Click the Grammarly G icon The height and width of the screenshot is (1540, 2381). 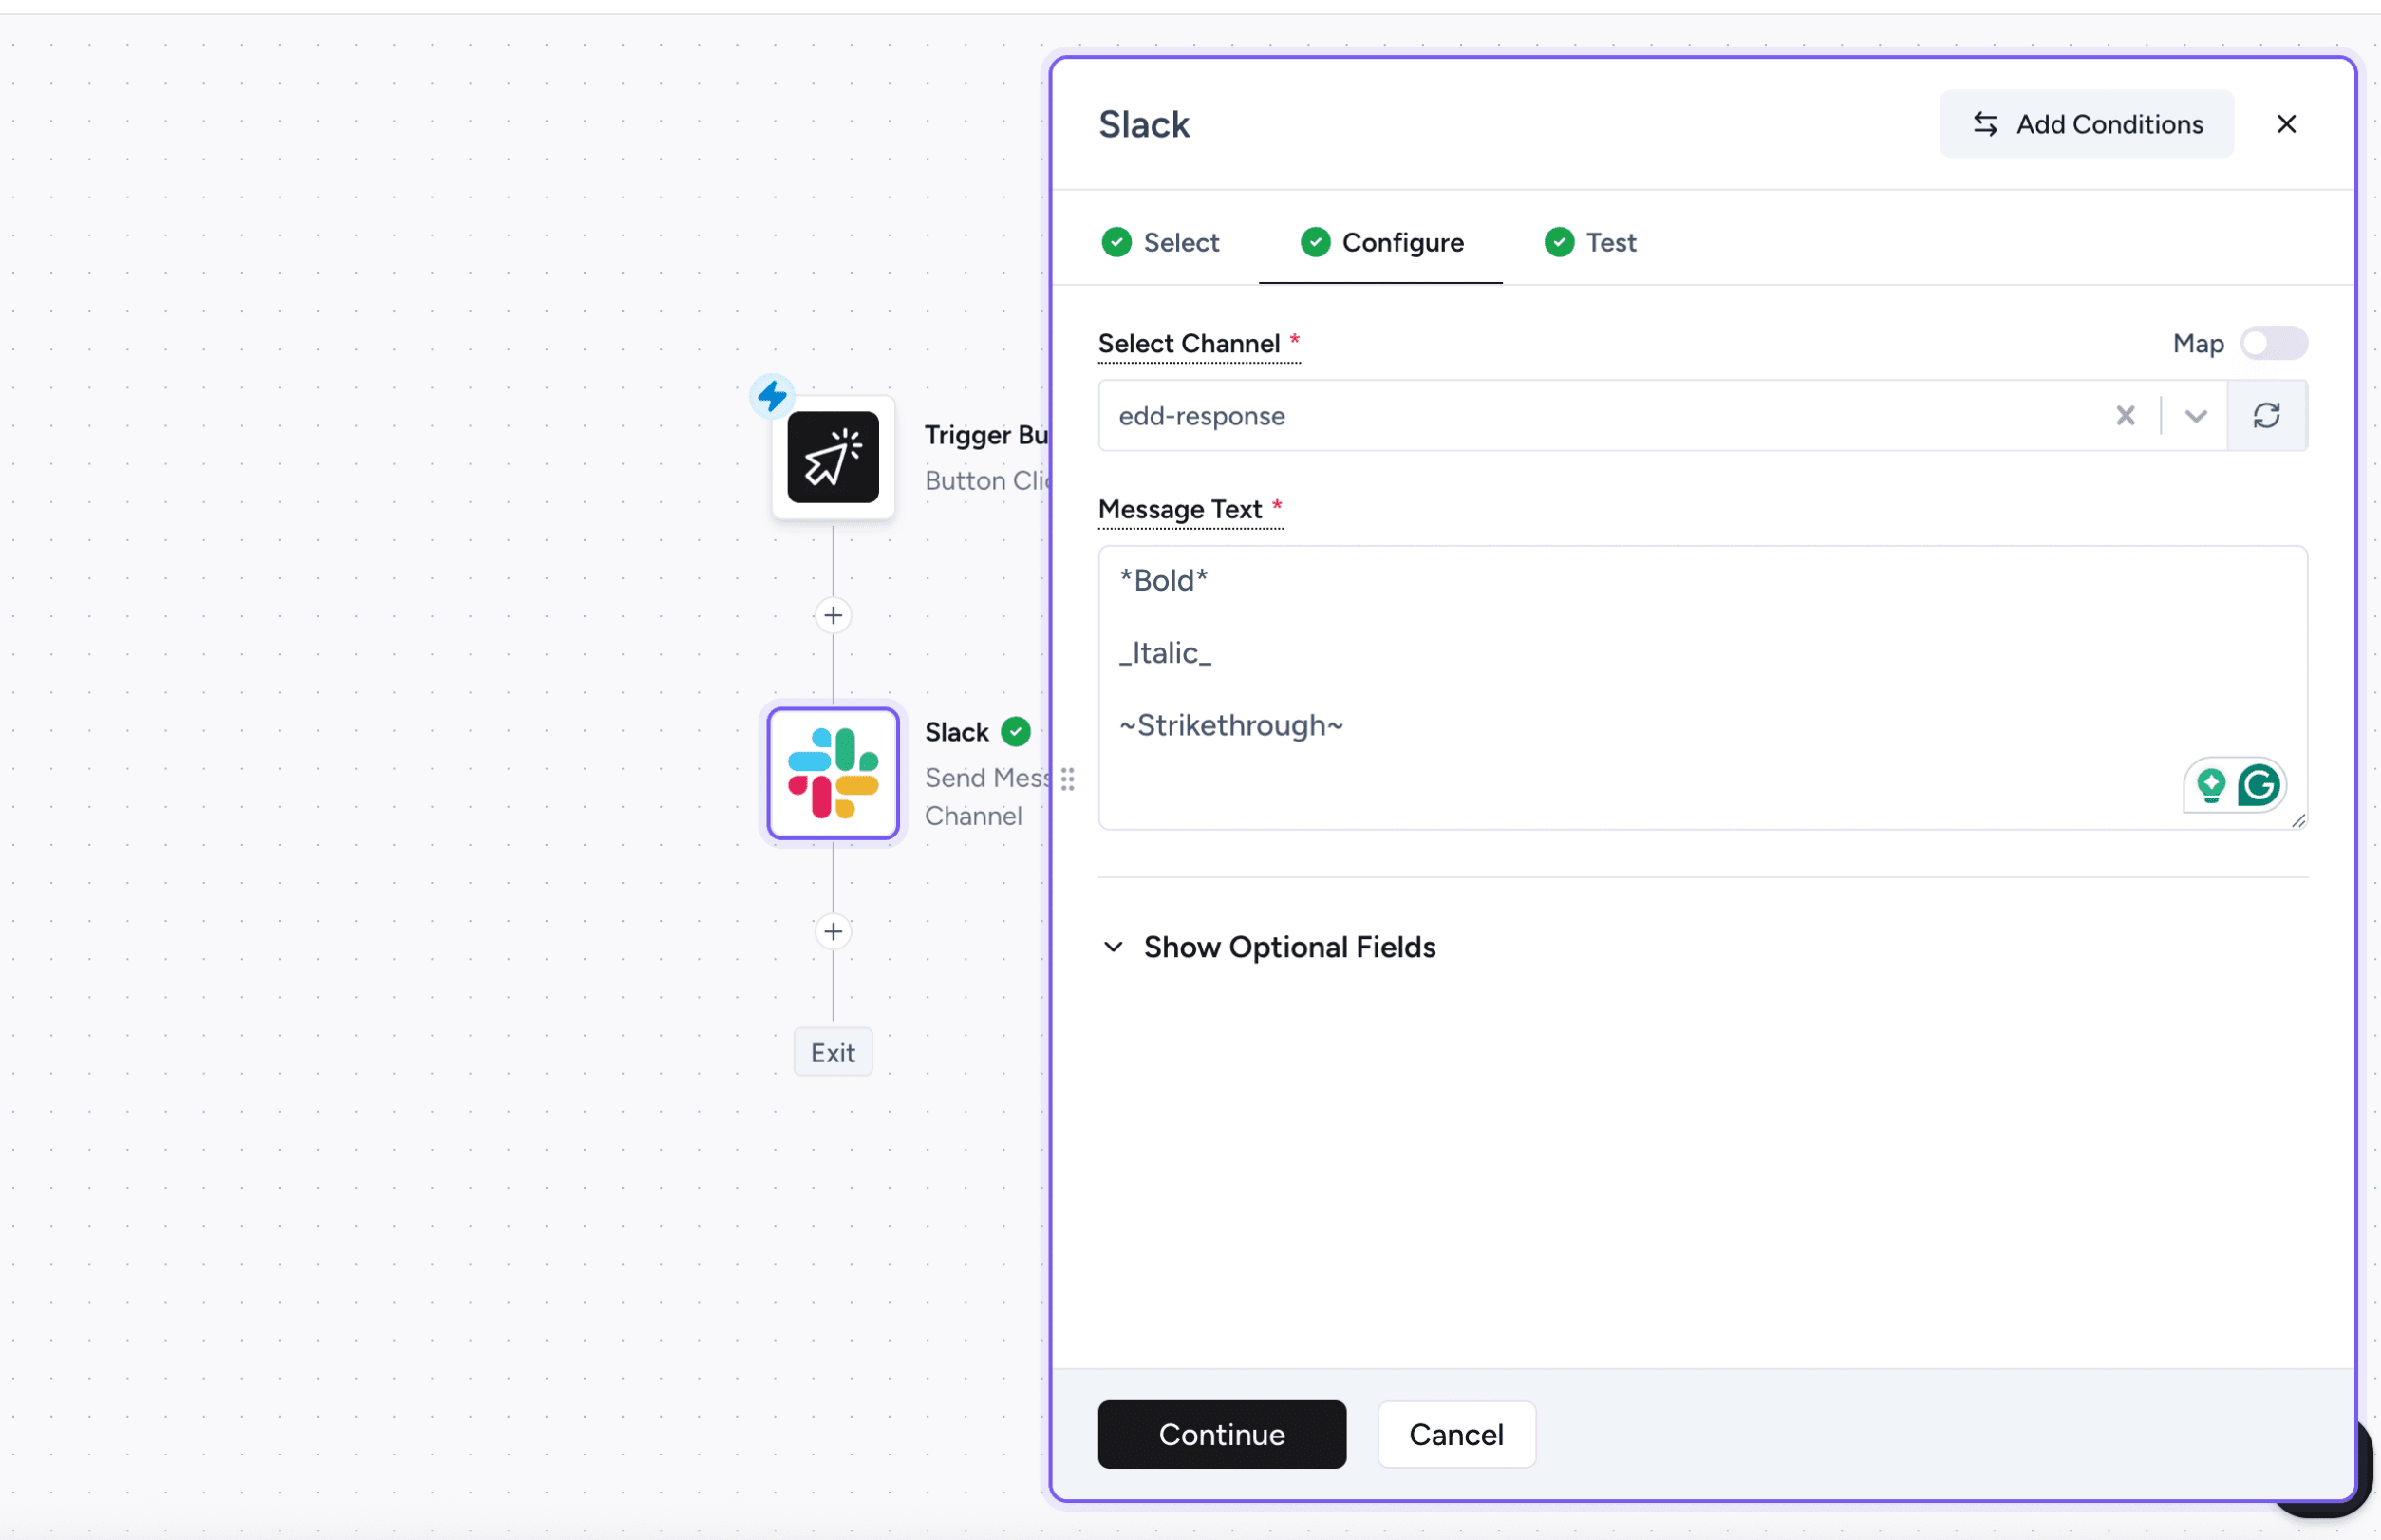click(x=2258, y=785)
